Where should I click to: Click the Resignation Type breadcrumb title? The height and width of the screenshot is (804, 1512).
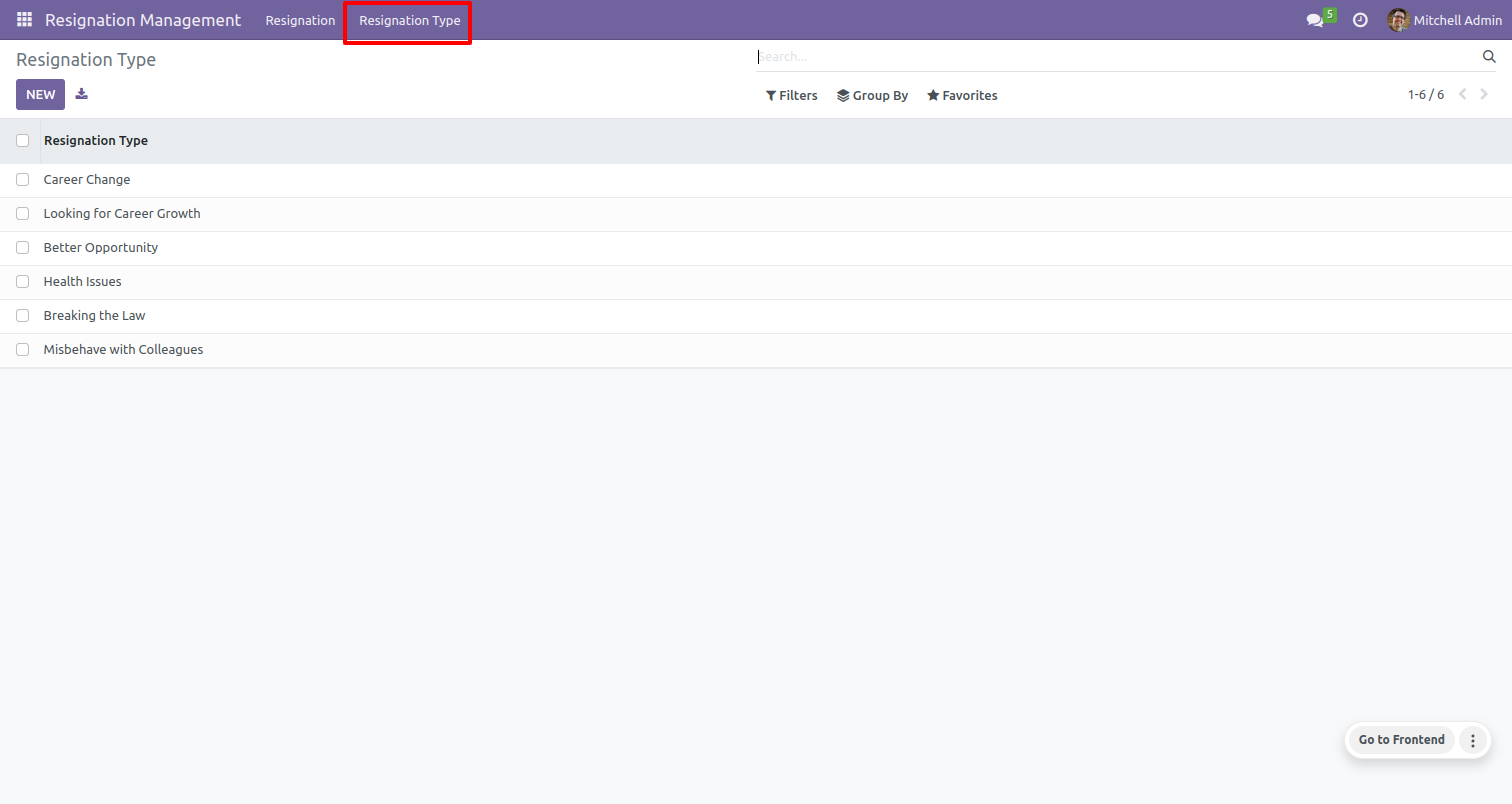click(86, 60)
